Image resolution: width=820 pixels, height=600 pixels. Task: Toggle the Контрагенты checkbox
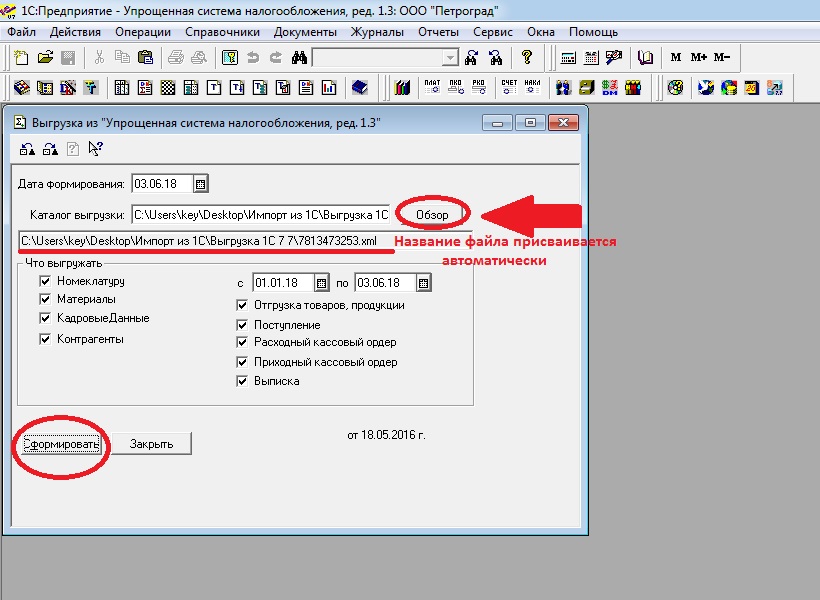[x=45, y=339]
